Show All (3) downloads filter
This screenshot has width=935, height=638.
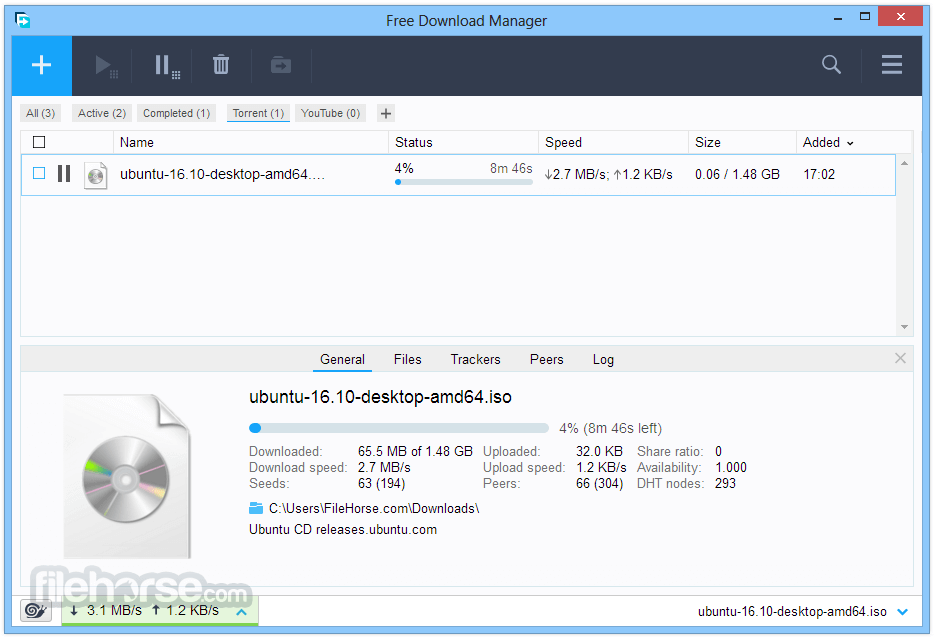click(x=41, y=113)
